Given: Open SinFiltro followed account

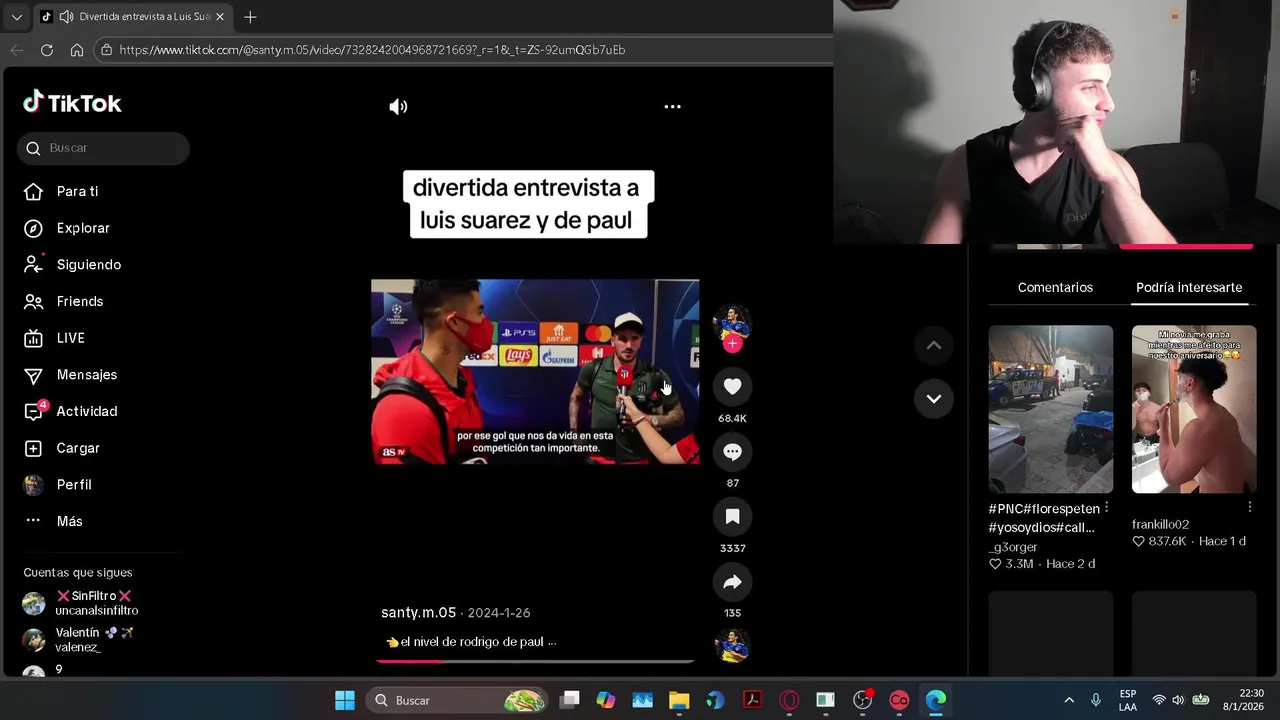Looking at the screenshot, I should [95, 603].
